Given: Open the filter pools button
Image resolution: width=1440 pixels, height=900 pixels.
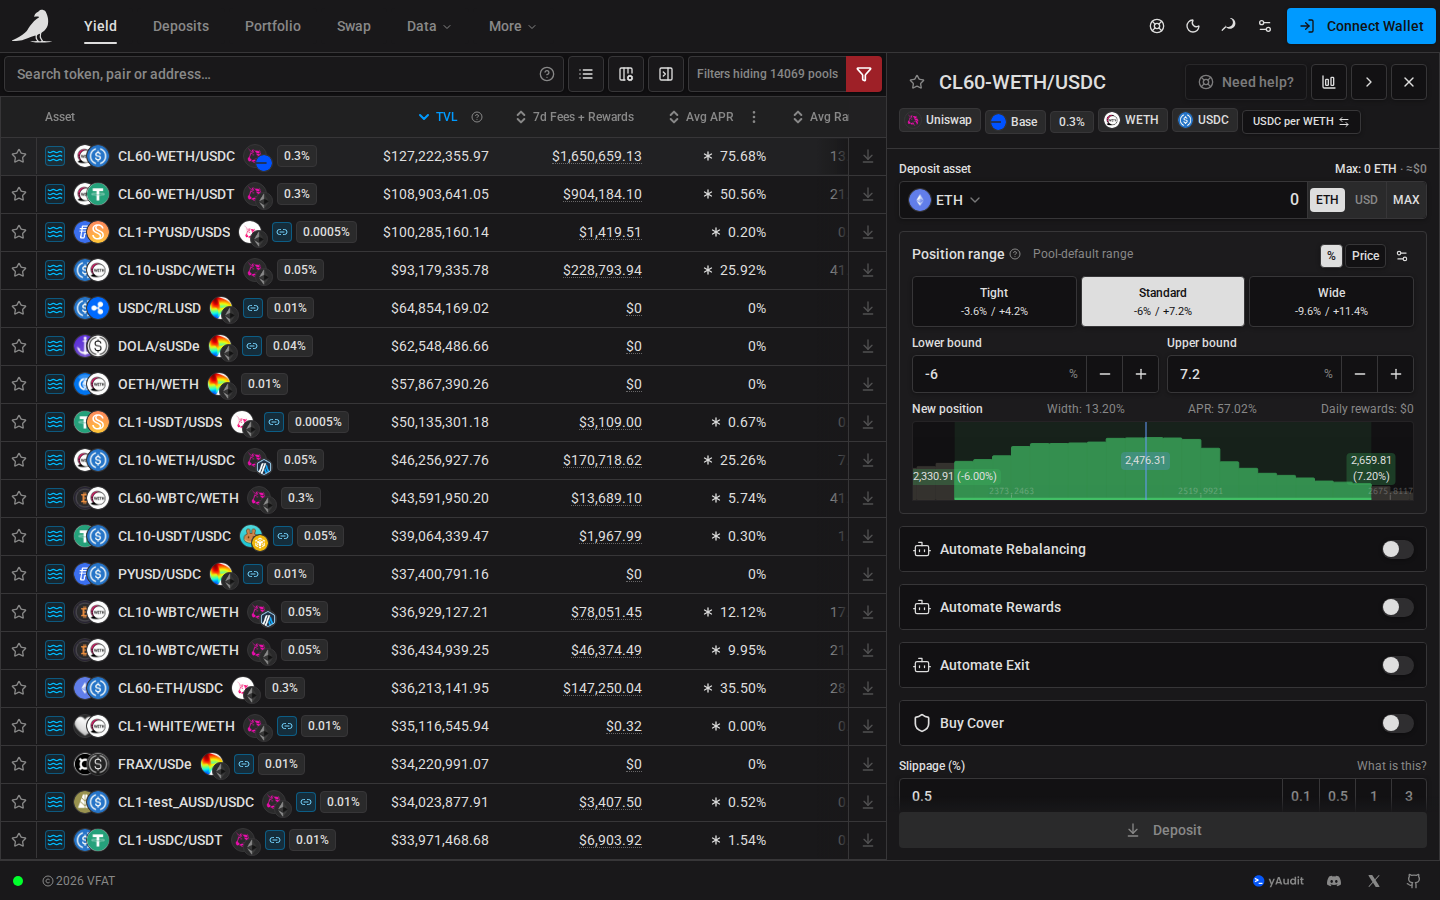Looking at the screenshot, I should [864, 74].
